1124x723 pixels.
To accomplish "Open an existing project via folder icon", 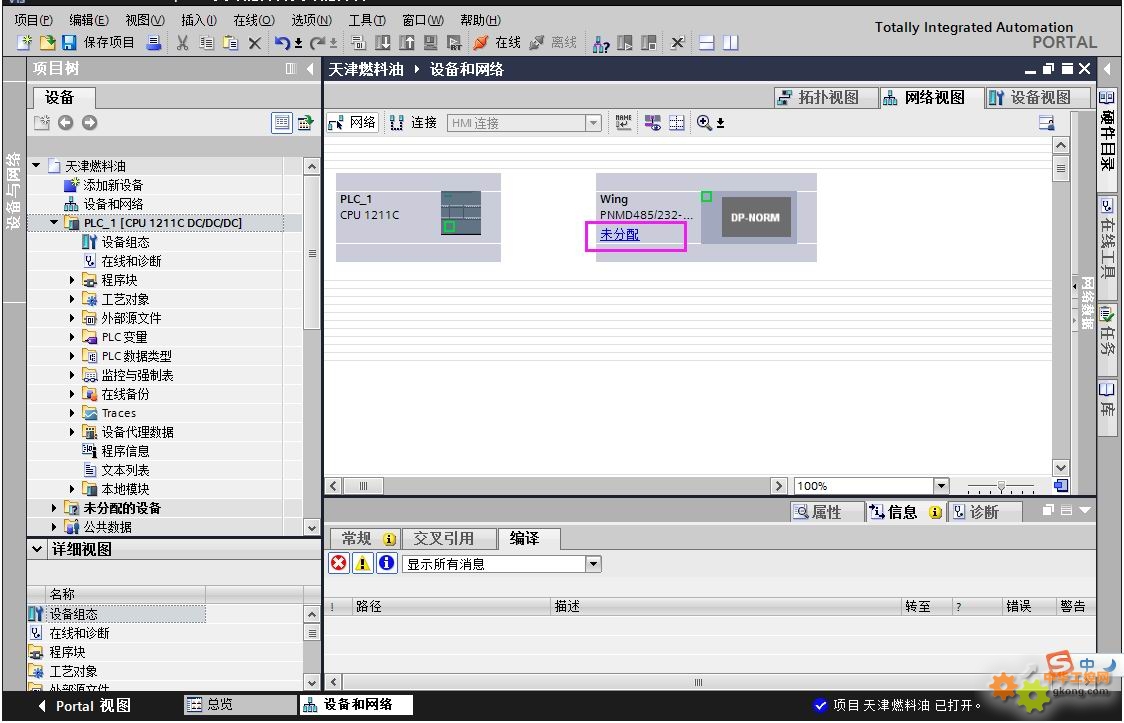I will click(47, 43).
